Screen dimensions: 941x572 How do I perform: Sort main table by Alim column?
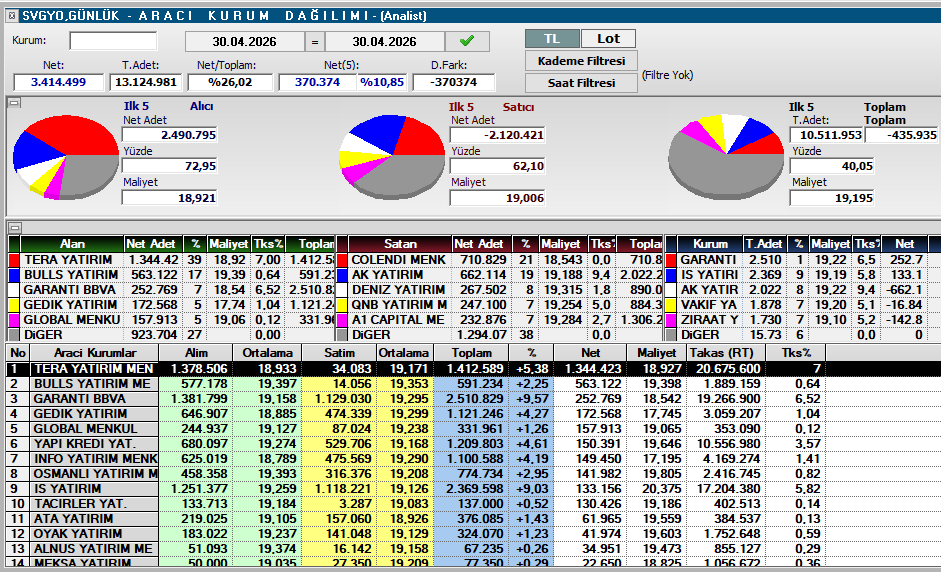pos(196,353)
